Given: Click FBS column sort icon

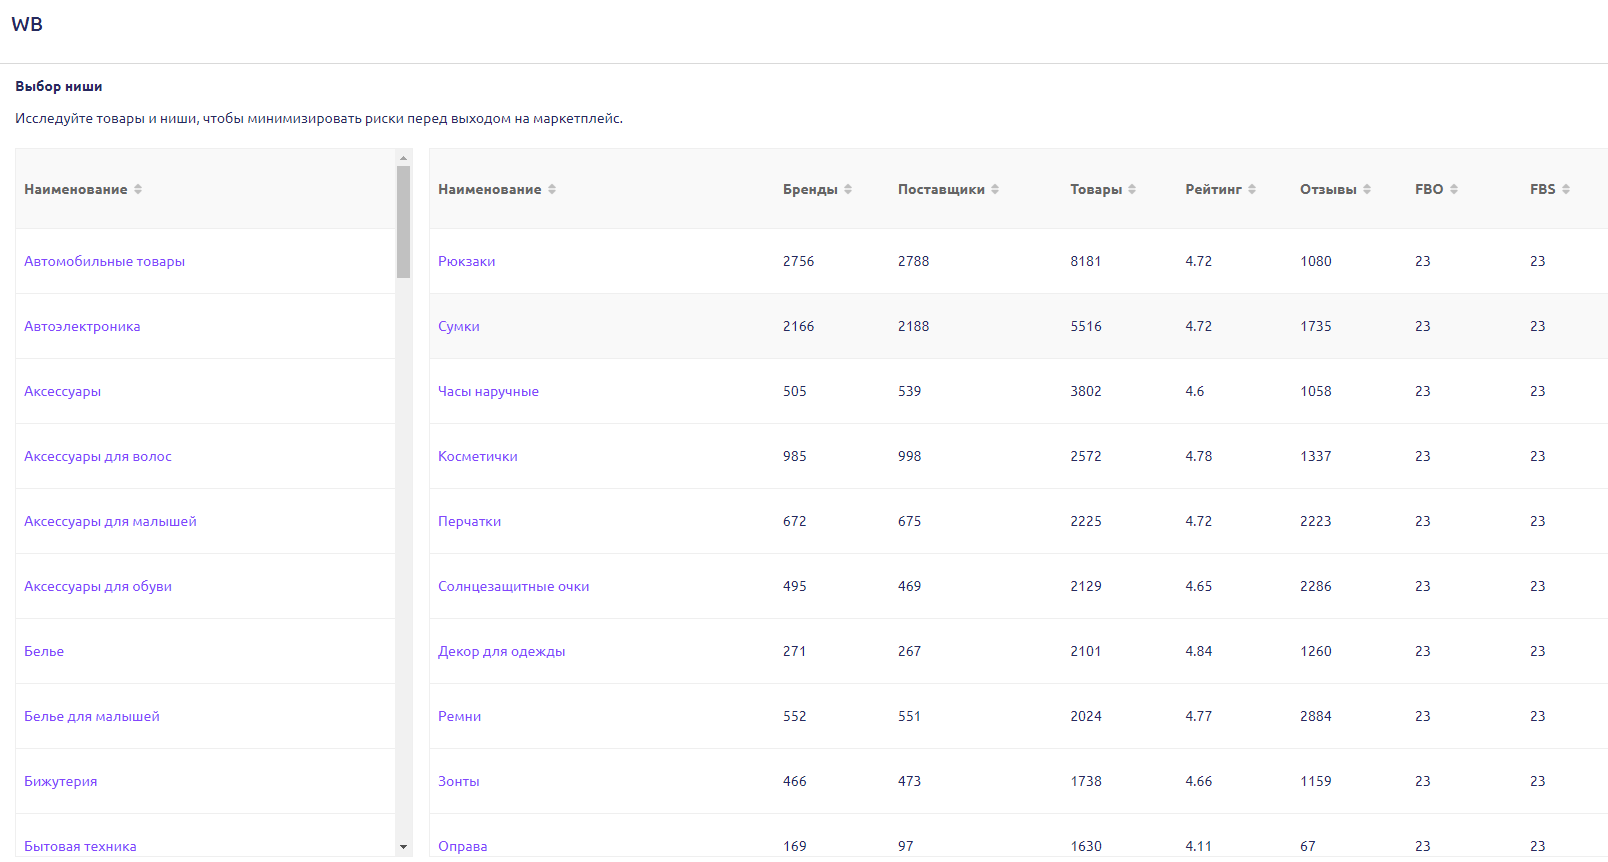Looking at the screenshot, I should 1566,189.
